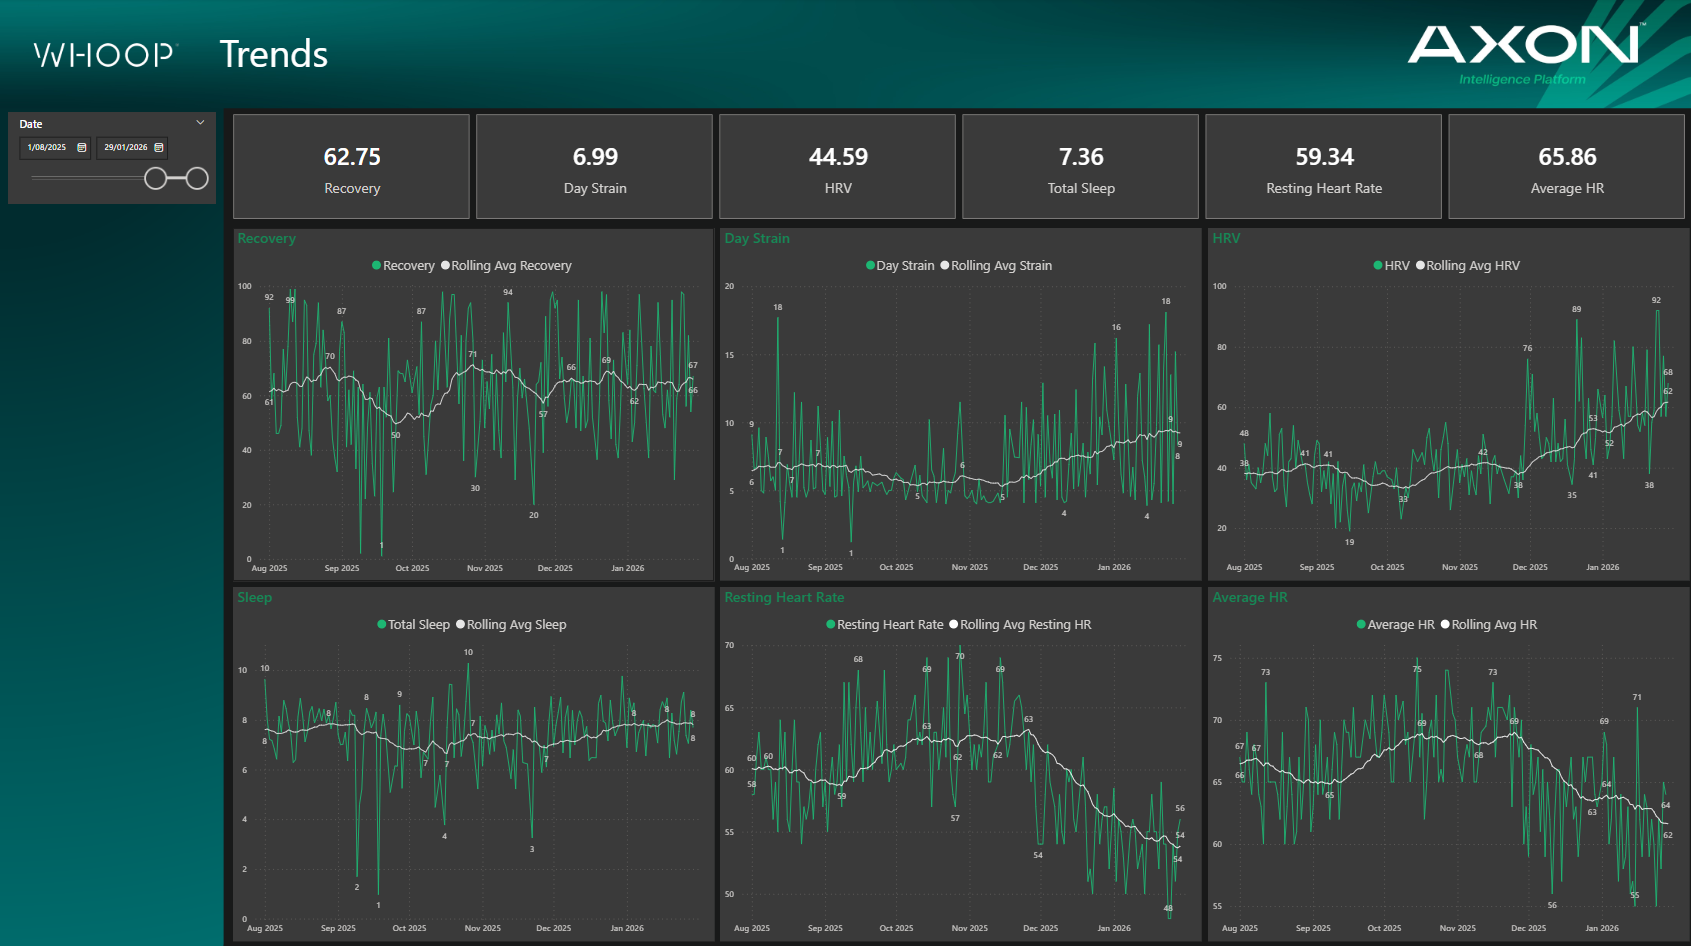
Task: Collapse the Date slicer using its chevron
Action: [200, 122]
